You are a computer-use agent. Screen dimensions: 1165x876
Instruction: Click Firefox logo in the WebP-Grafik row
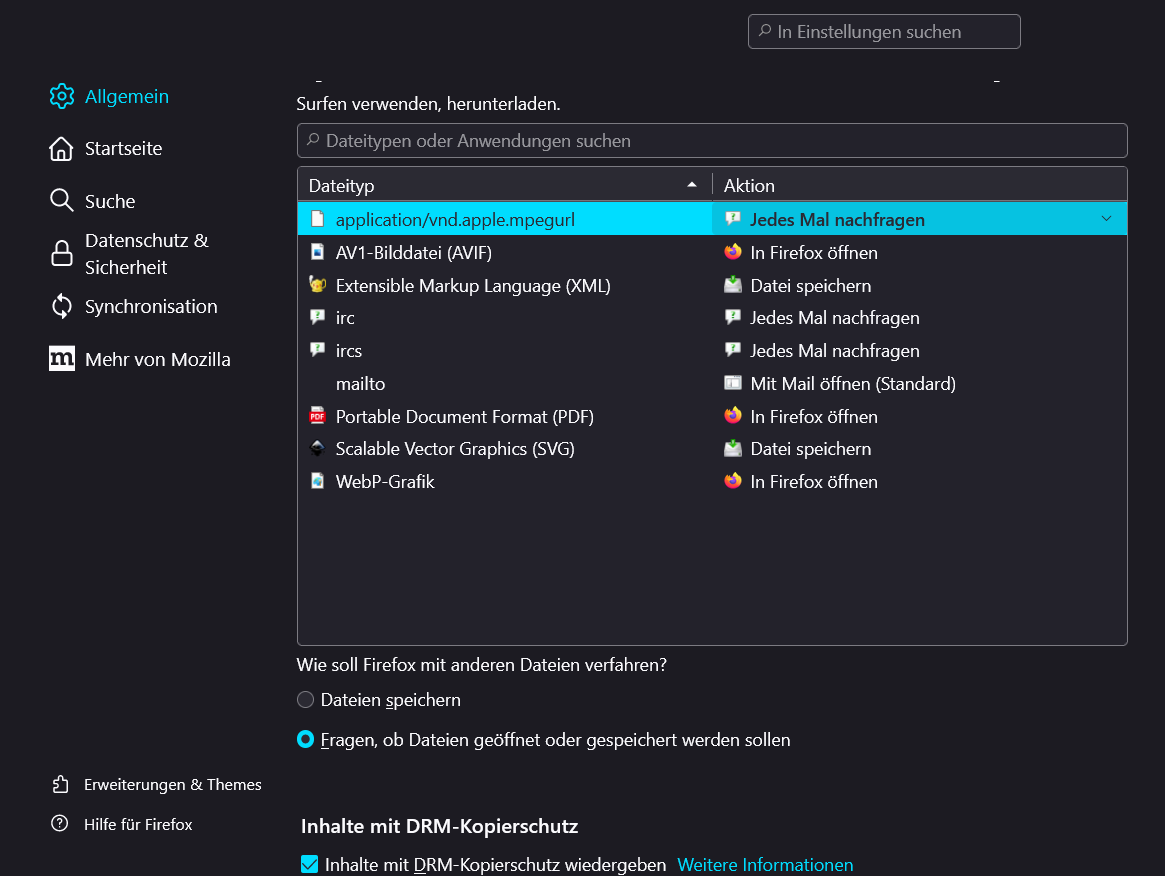point(733,481)
